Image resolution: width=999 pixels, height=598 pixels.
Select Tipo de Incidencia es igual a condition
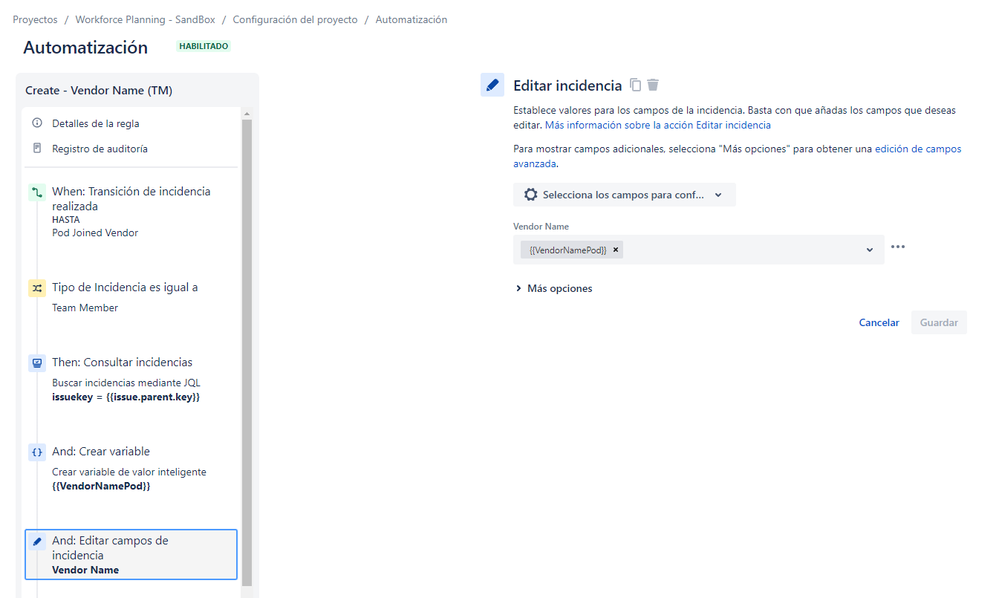pos(131,297)
